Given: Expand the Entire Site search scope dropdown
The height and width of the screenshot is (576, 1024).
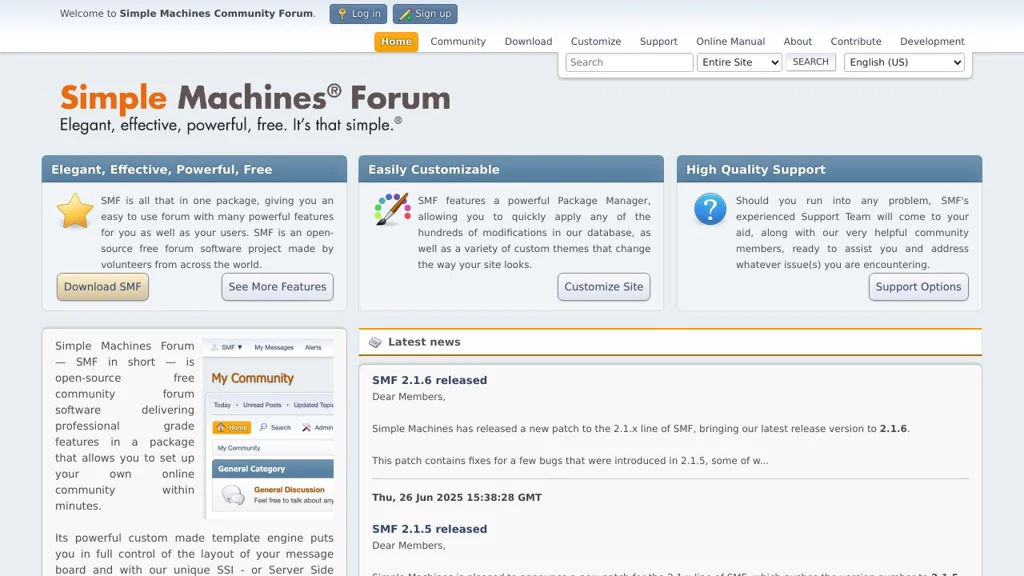Looking at the screenshot, I should [x=739, y=62].
